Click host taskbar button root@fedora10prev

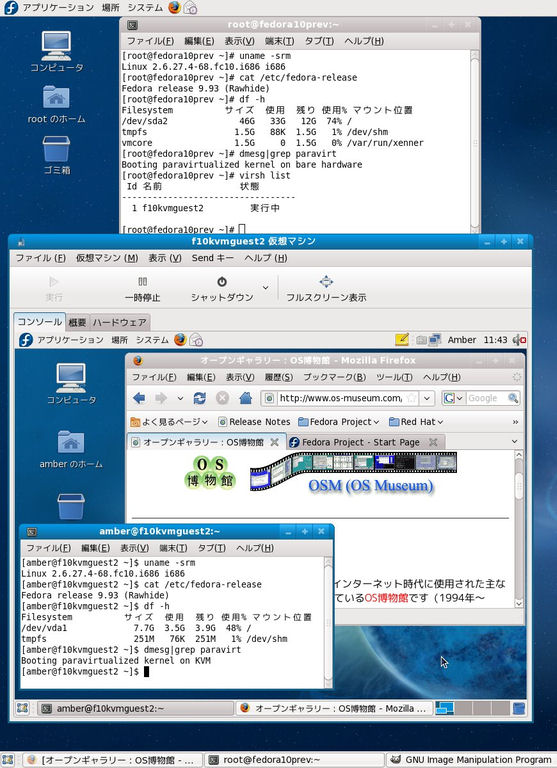(295, 760)
